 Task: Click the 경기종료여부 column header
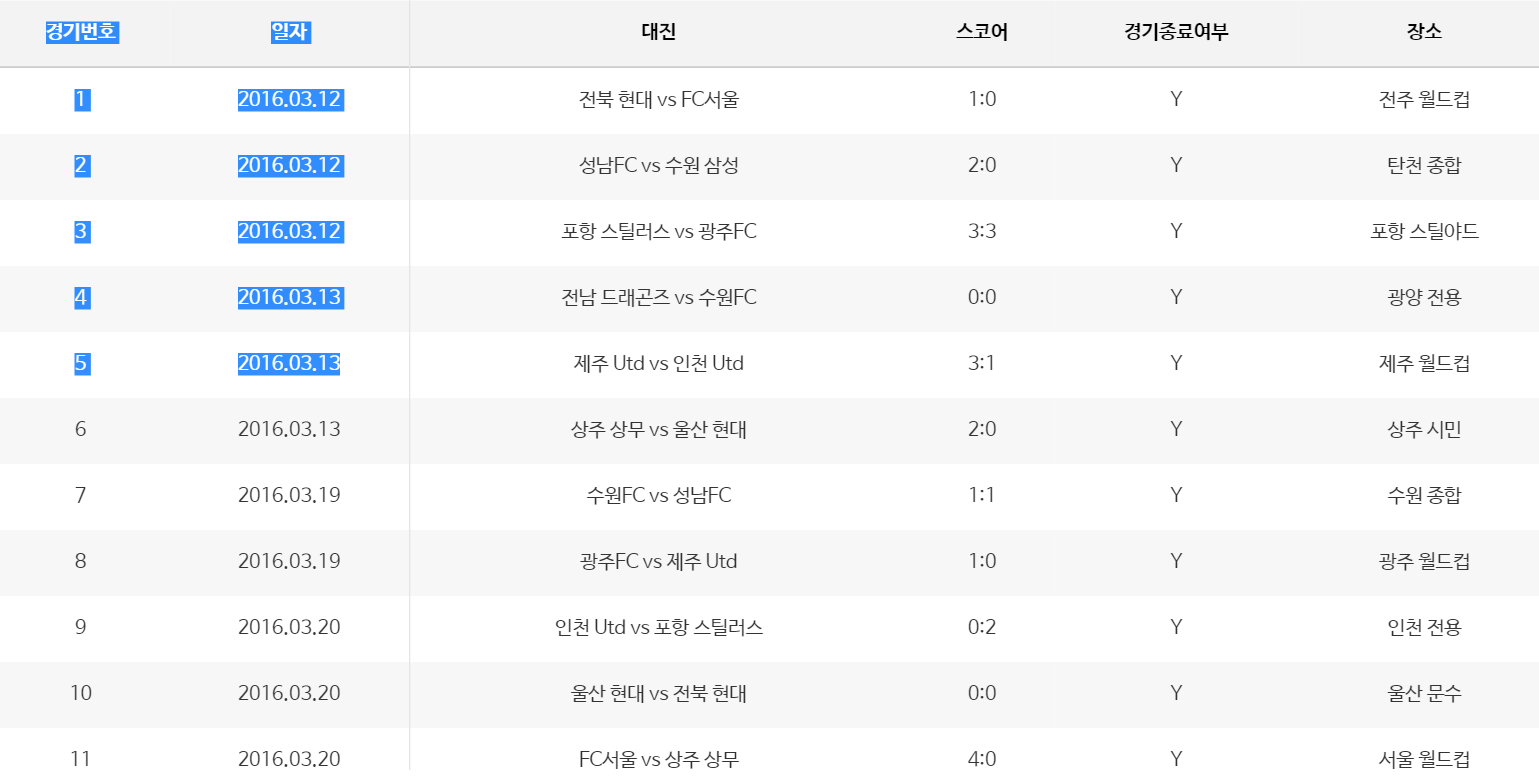click(1176, 32)
